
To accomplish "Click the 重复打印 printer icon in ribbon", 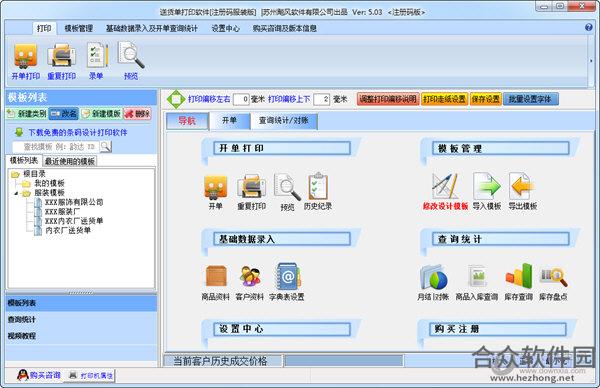I will tap(61, 61).
